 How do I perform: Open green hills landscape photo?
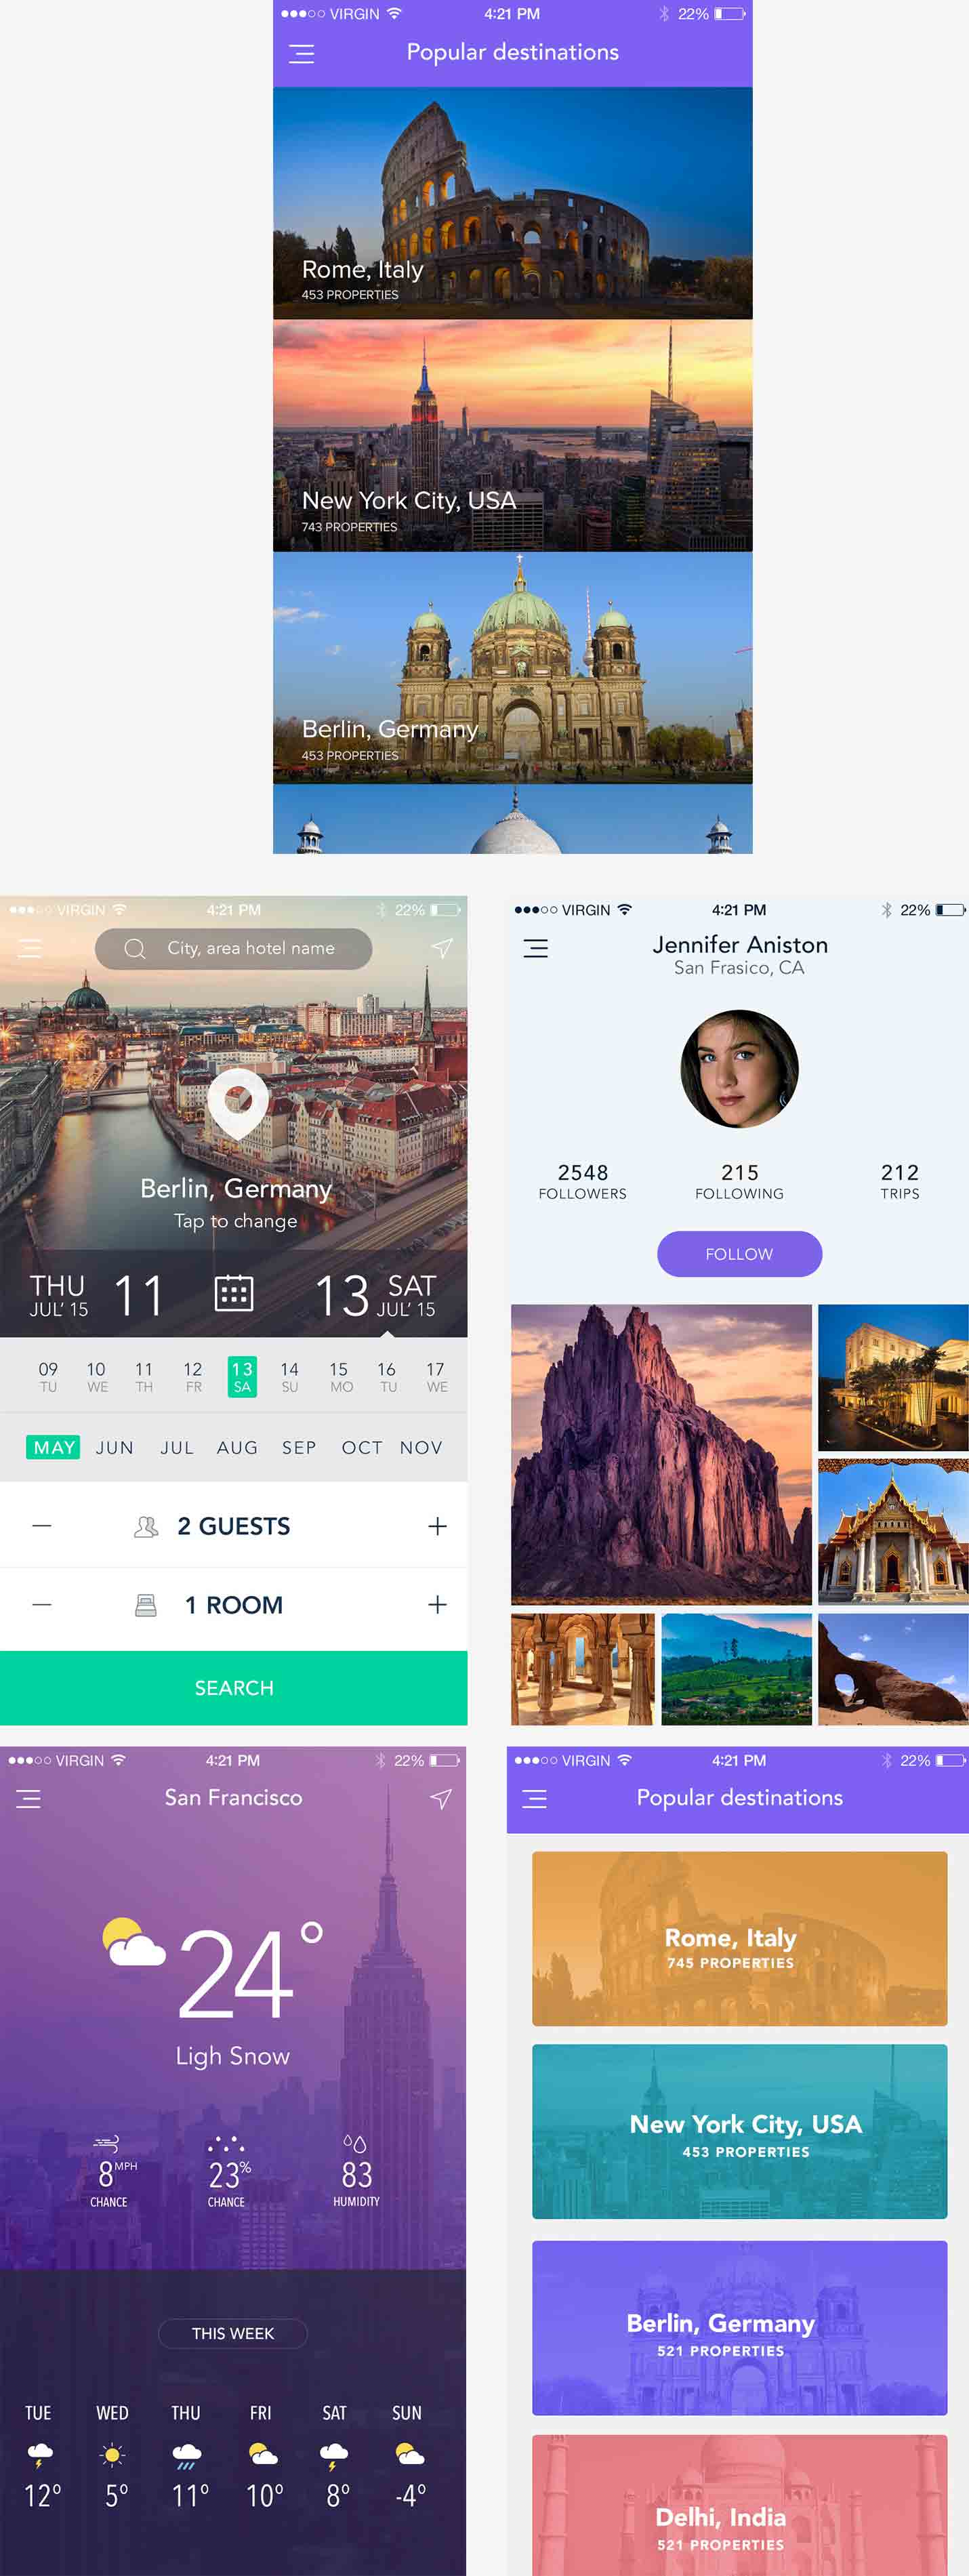point(736,1668)
